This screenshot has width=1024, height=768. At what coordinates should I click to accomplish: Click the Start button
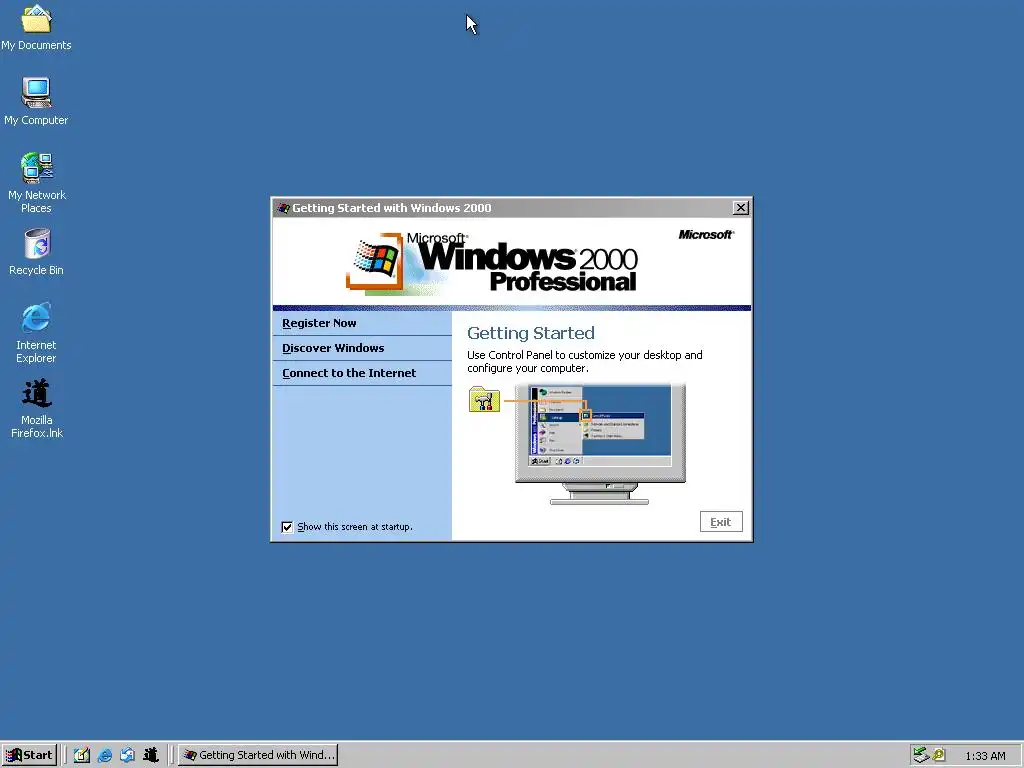point(29,755)
